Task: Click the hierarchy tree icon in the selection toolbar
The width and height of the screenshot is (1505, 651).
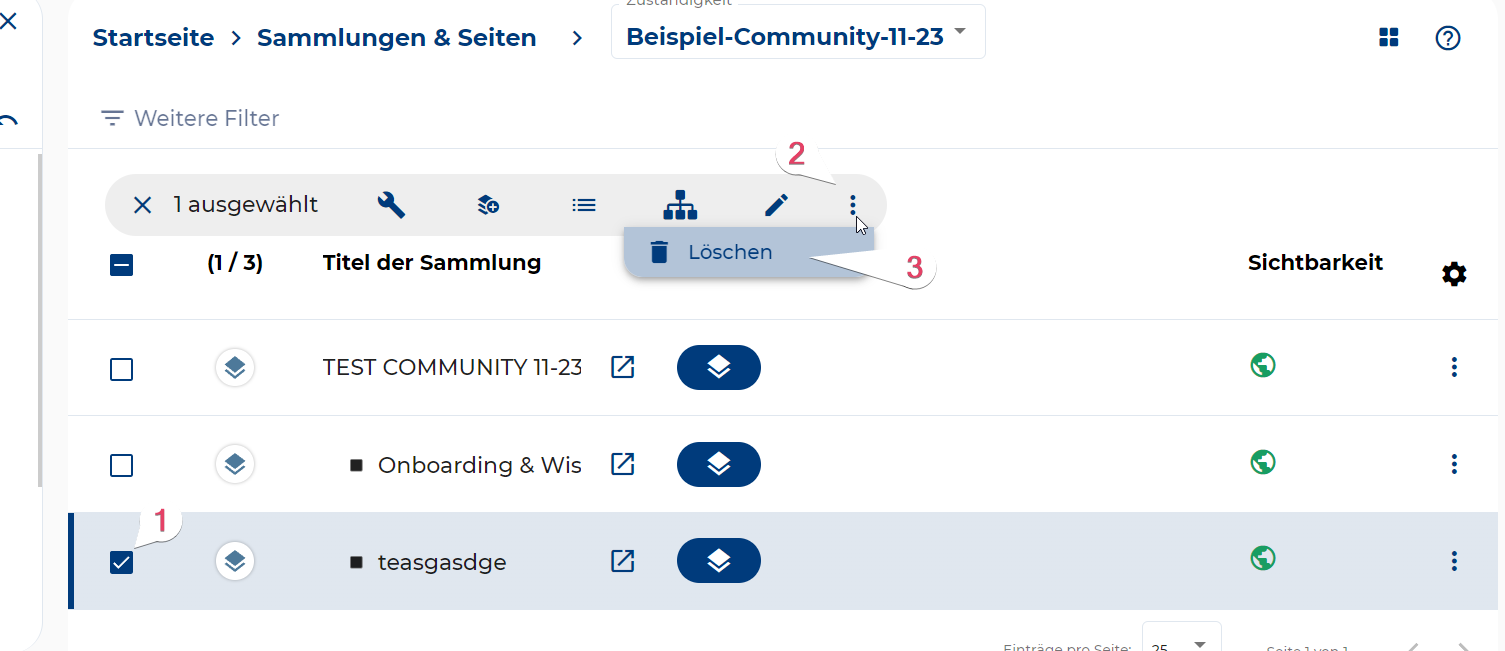Action: (680, 205)
